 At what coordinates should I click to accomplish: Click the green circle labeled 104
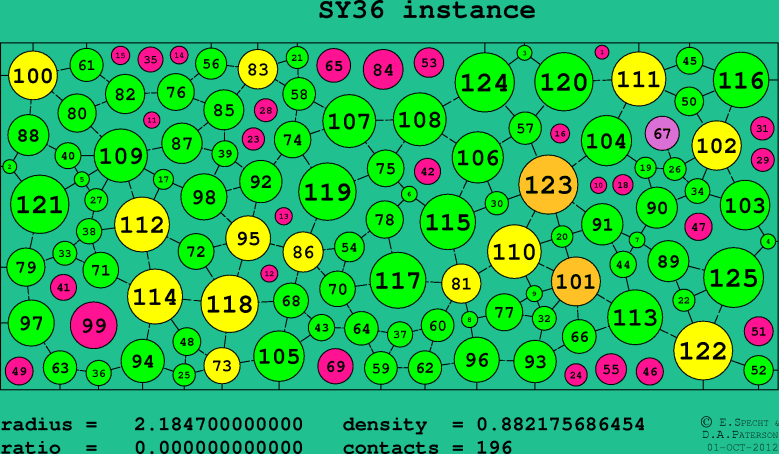(606, 141)
